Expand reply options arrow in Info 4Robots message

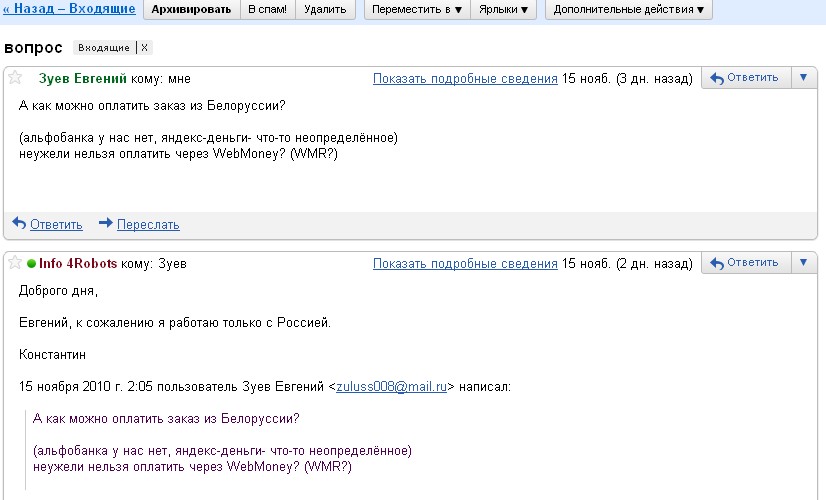803,263
